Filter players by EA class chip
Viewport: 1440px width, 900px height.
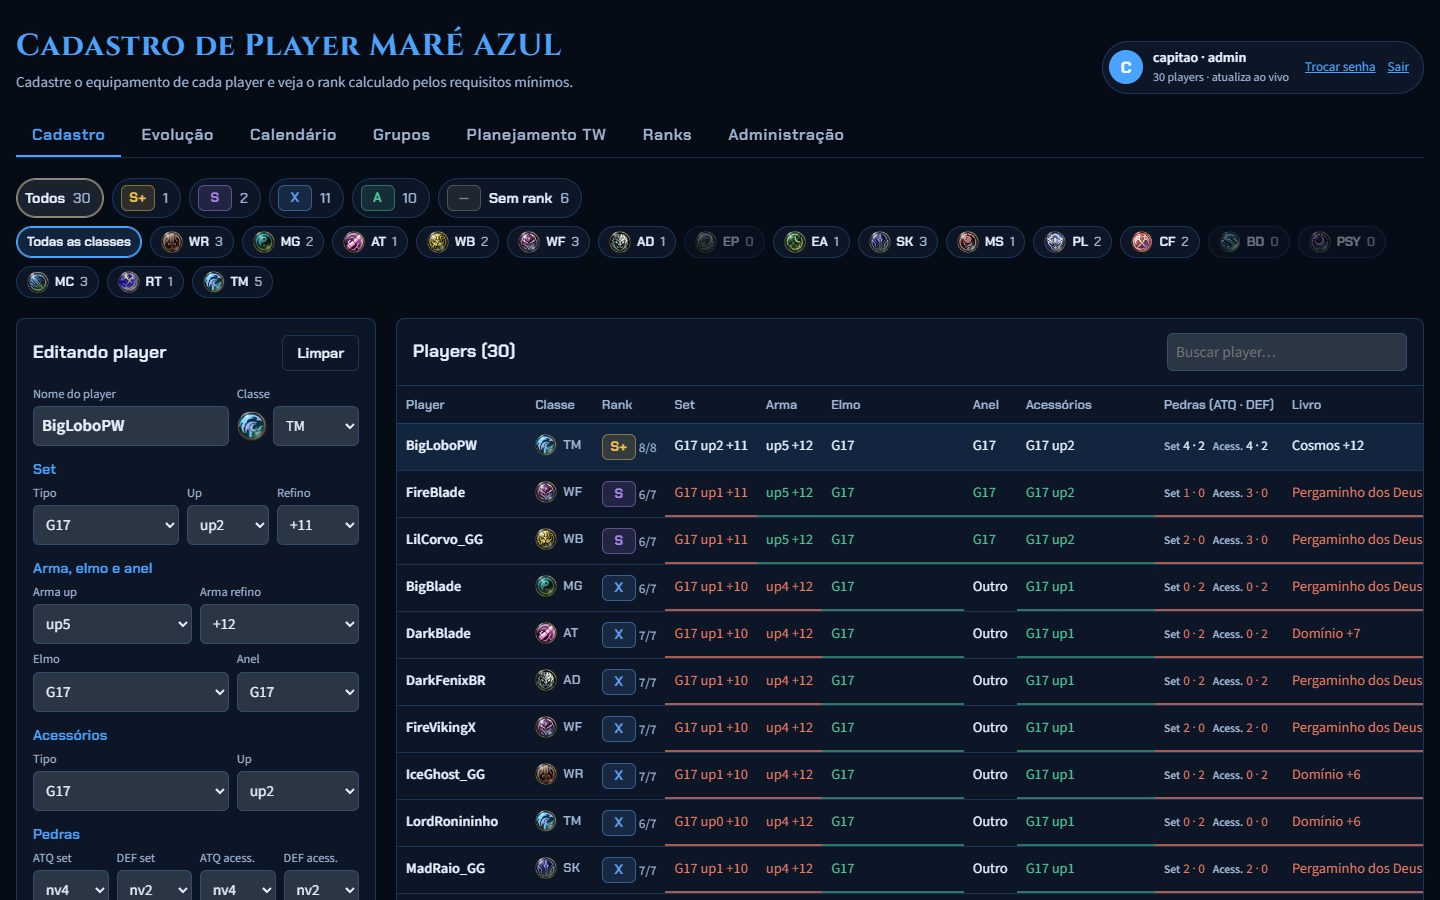pos(811,242)
